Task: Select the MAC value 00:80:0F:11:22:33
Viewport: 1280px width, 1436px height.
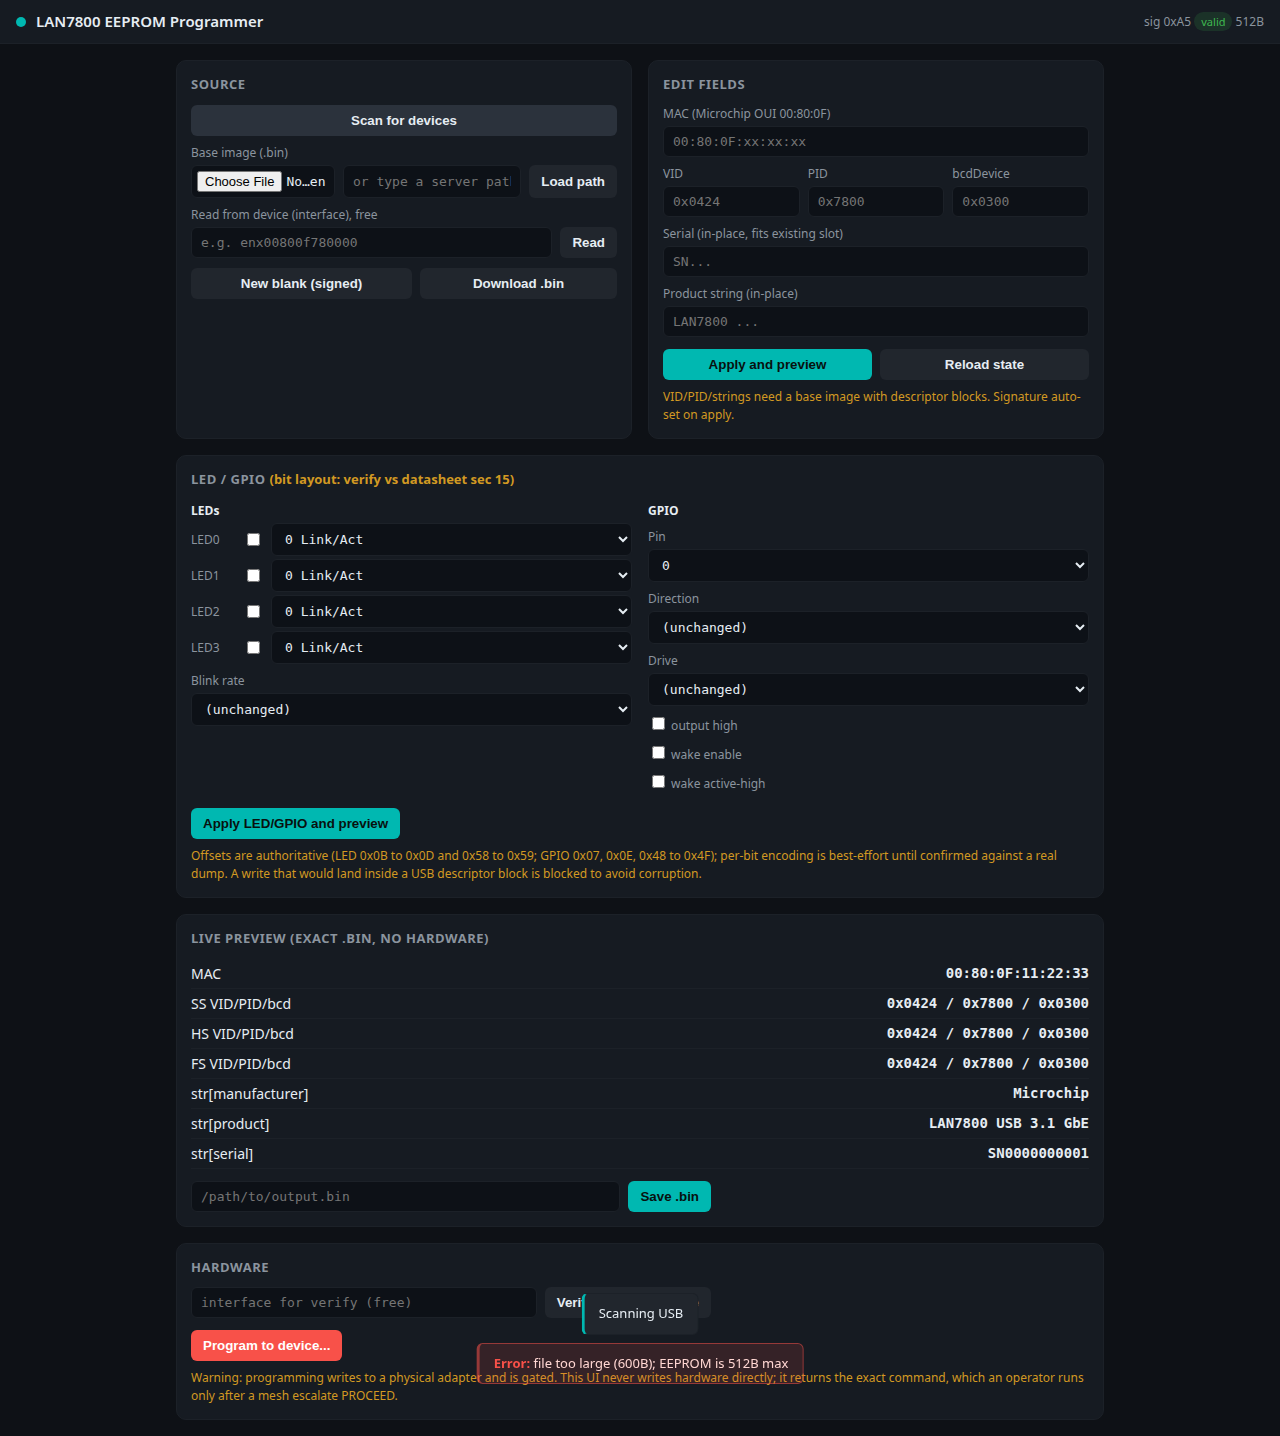Action: [x=1017, y=974]
